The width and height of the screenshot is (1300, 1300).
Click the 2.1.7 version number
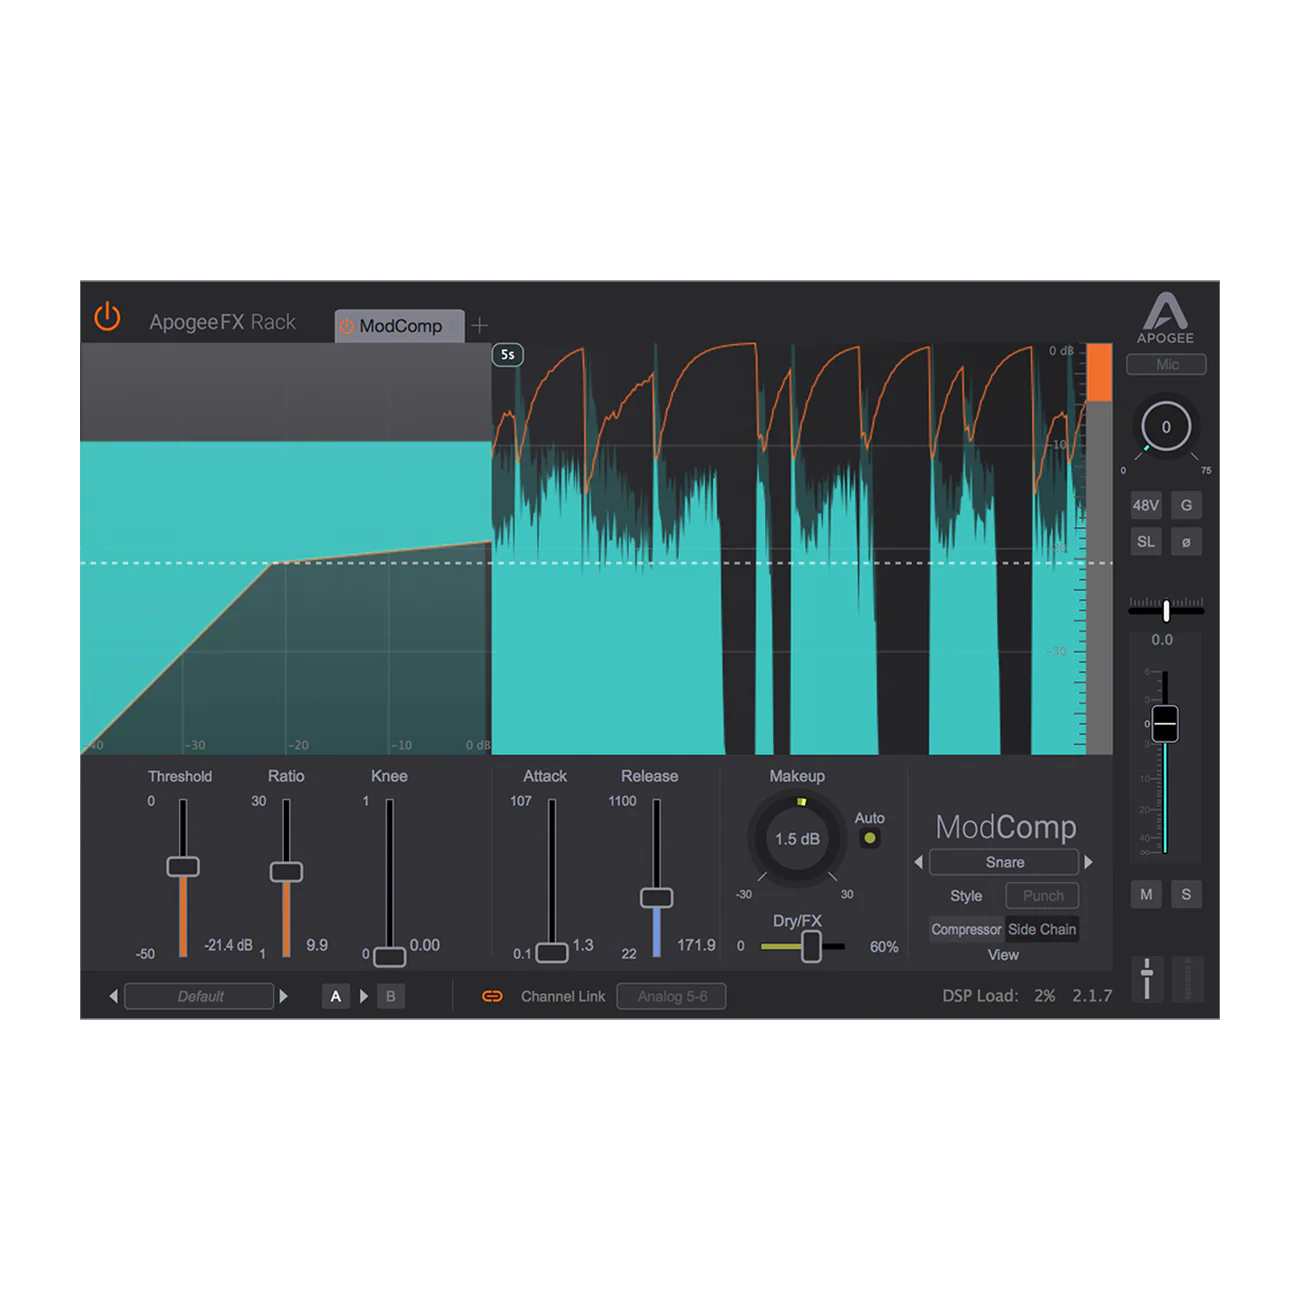coord(1092,996)
